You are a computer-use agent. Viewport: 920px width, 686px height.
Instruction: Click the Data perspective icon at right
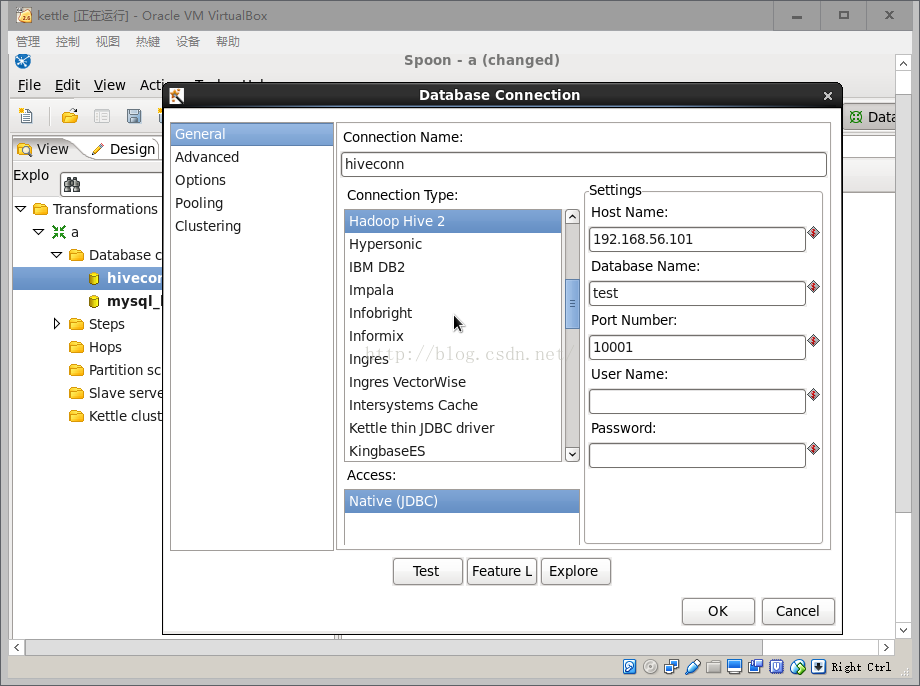coord(856,117)
